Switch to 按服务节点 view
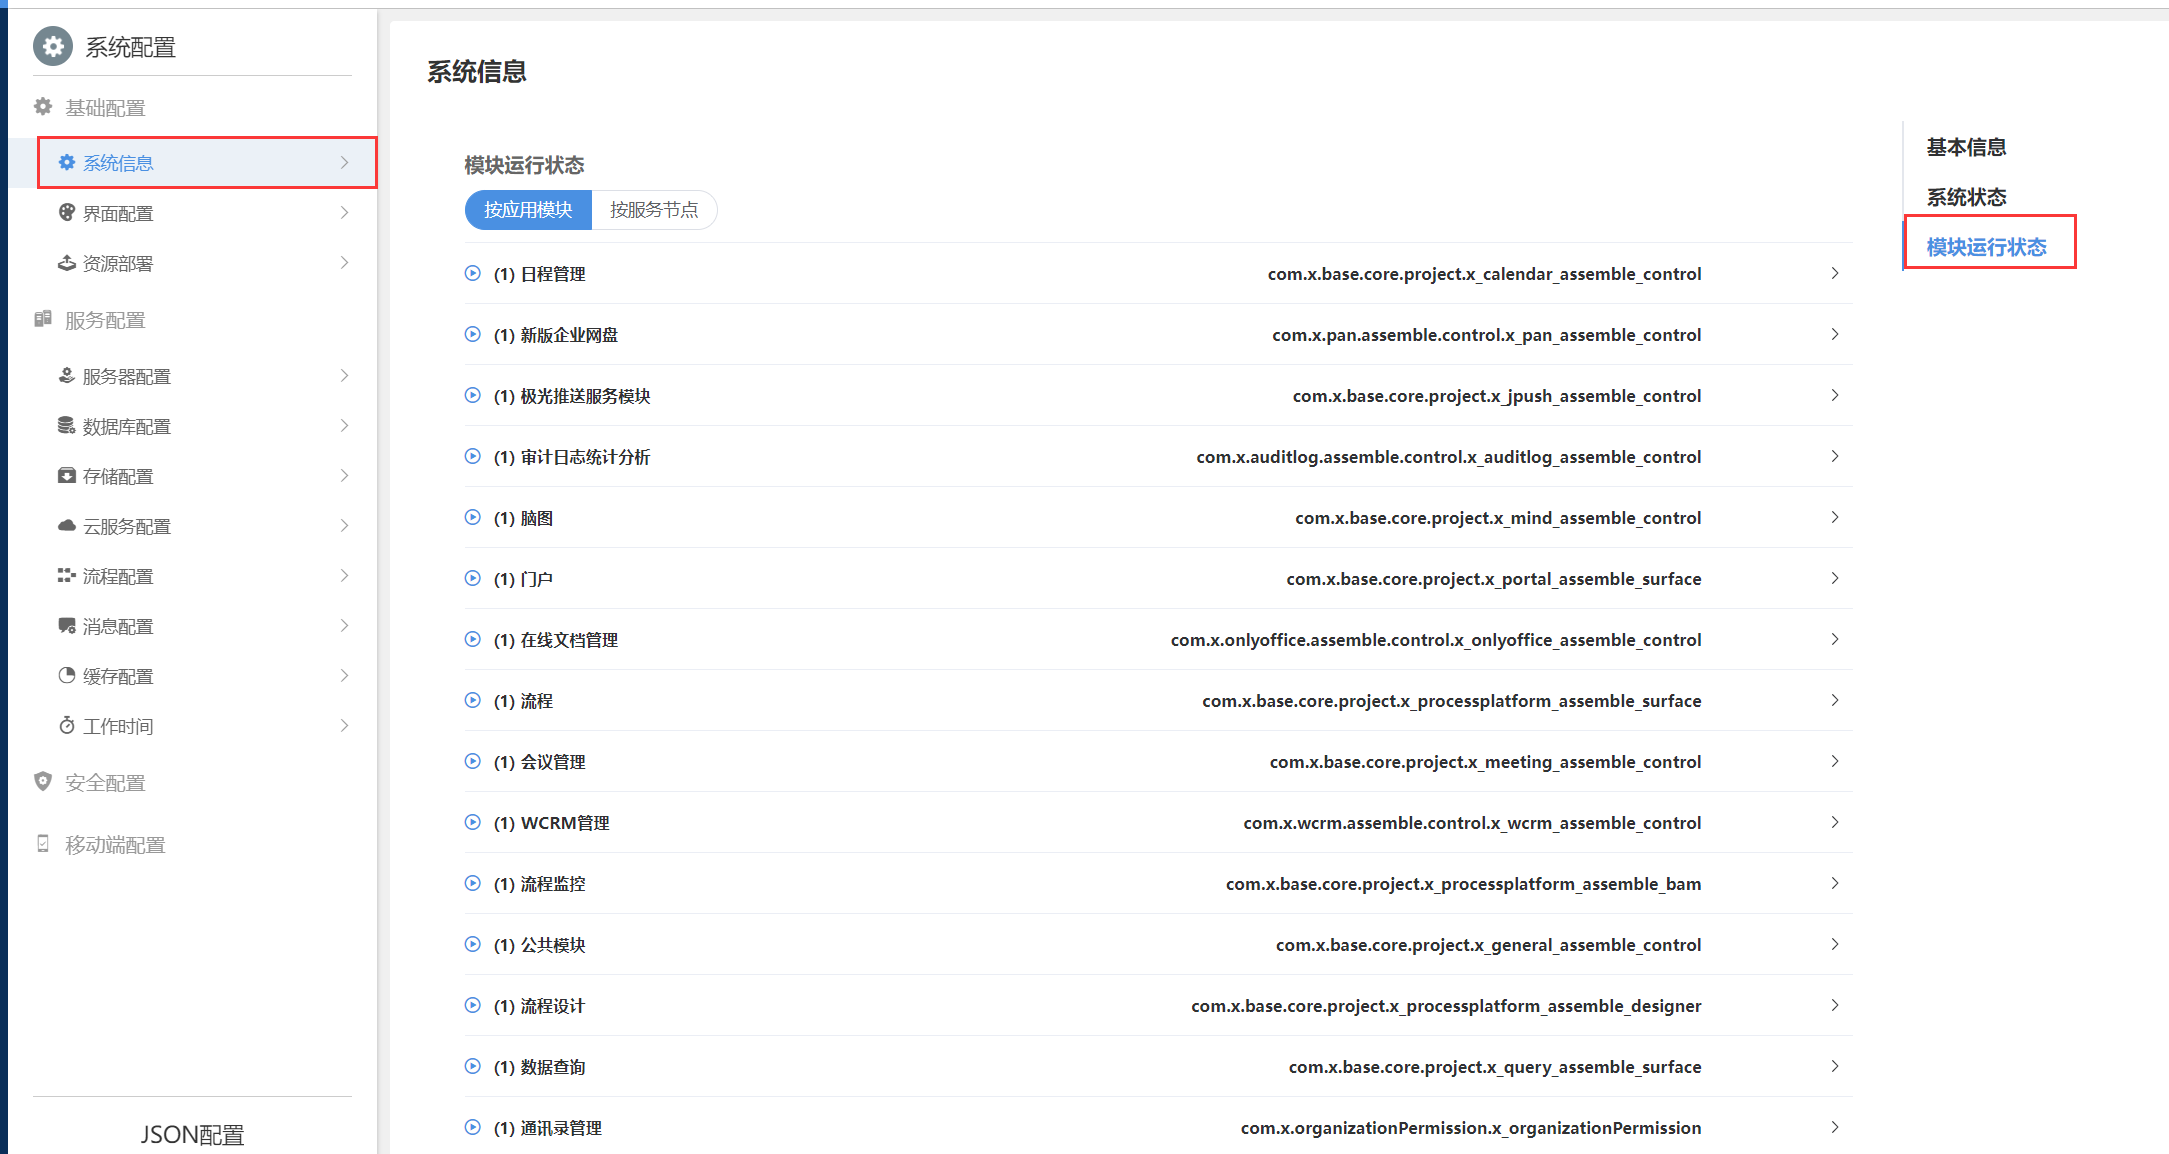Image resolution: width=2169 pixels, height=1154 pixels. click(654, 210)
